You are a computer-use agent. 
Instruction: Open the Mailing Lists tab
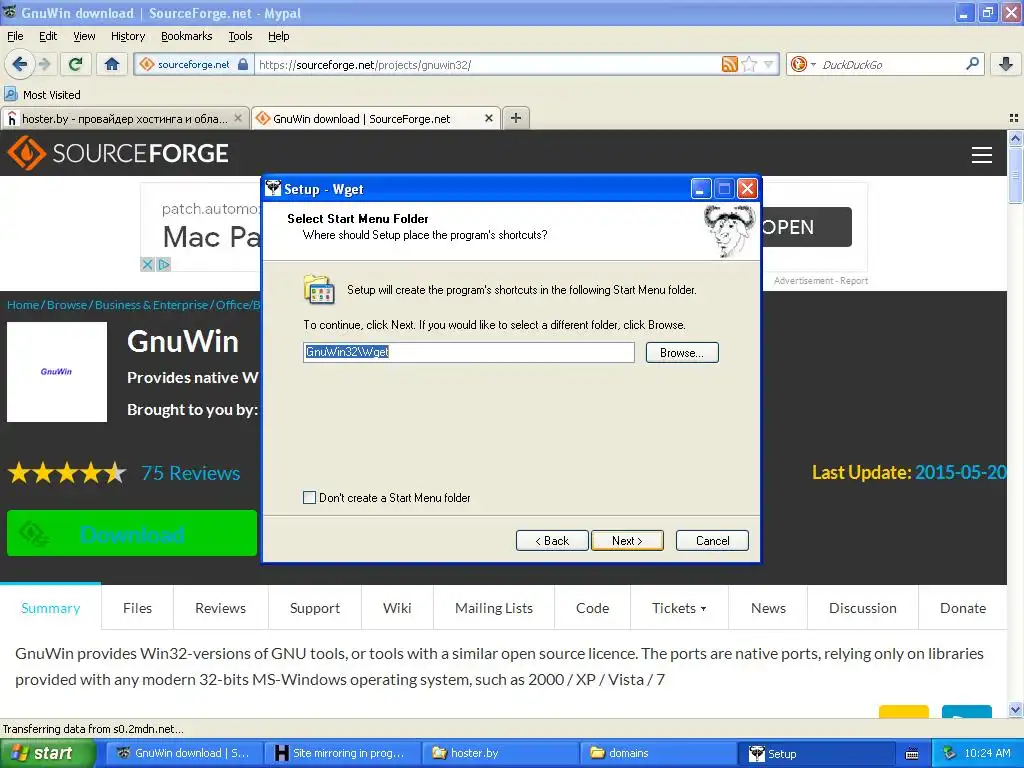point(494,608)
